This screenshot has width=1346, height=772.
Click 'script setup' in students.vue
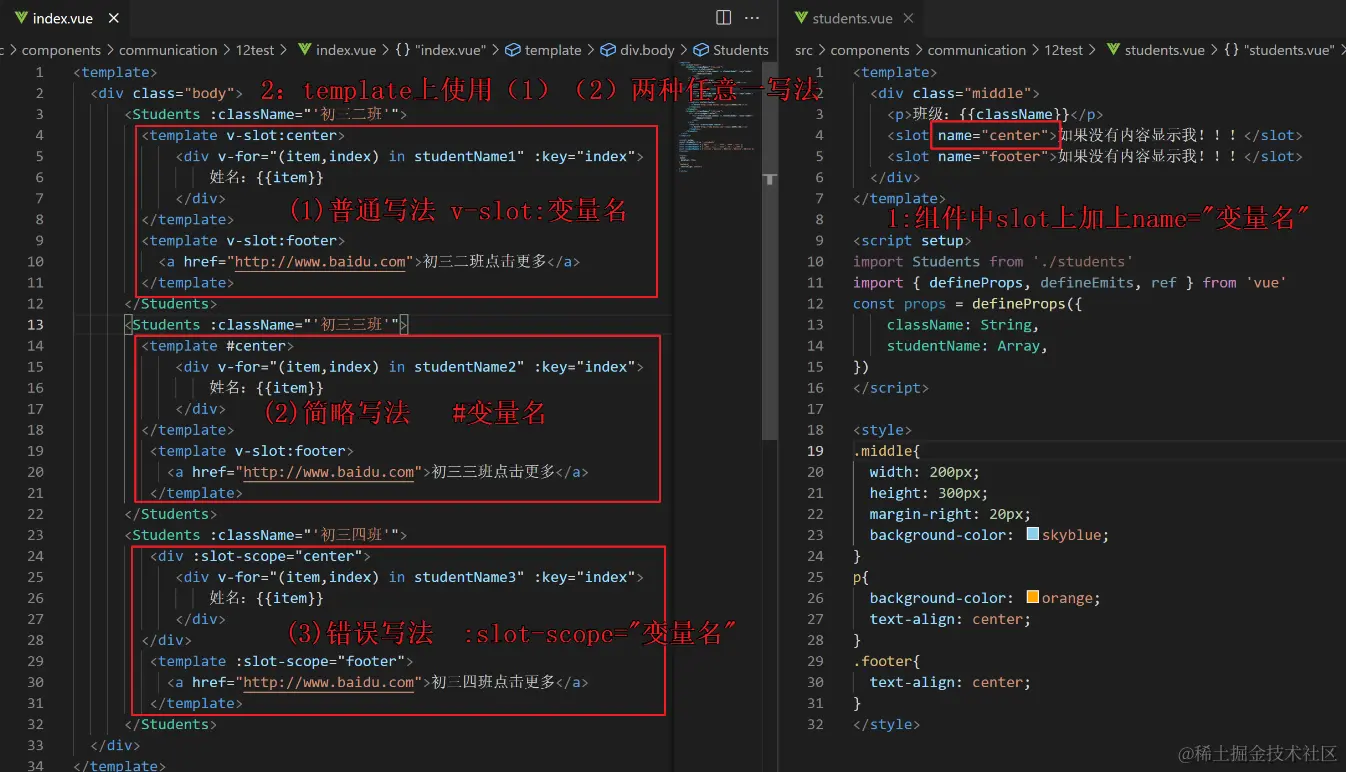coord(912,240)
